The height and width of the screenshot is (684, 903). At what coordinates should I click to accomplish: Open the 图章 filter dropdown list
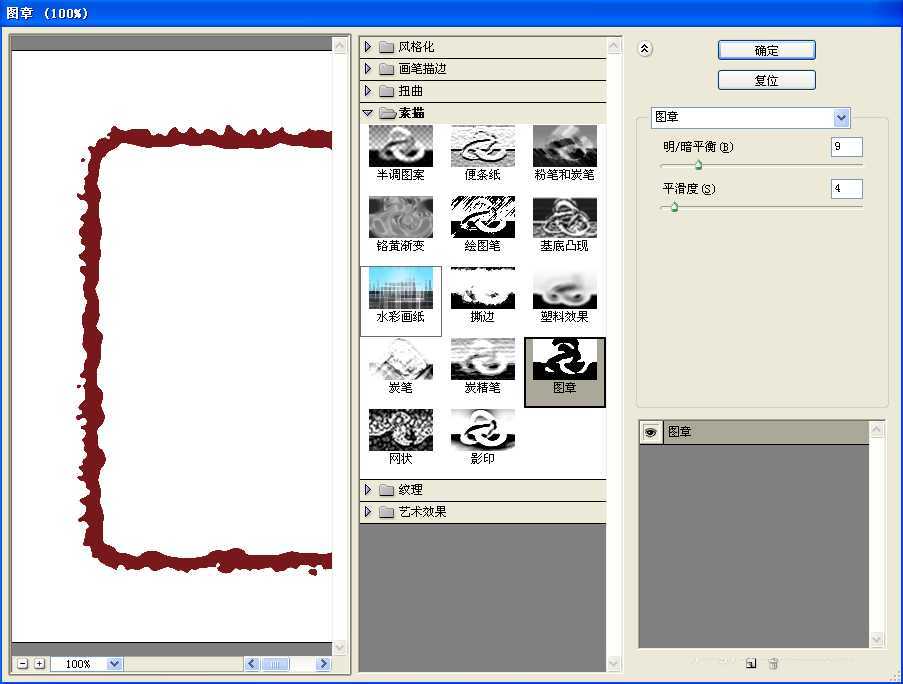[839, 117]
